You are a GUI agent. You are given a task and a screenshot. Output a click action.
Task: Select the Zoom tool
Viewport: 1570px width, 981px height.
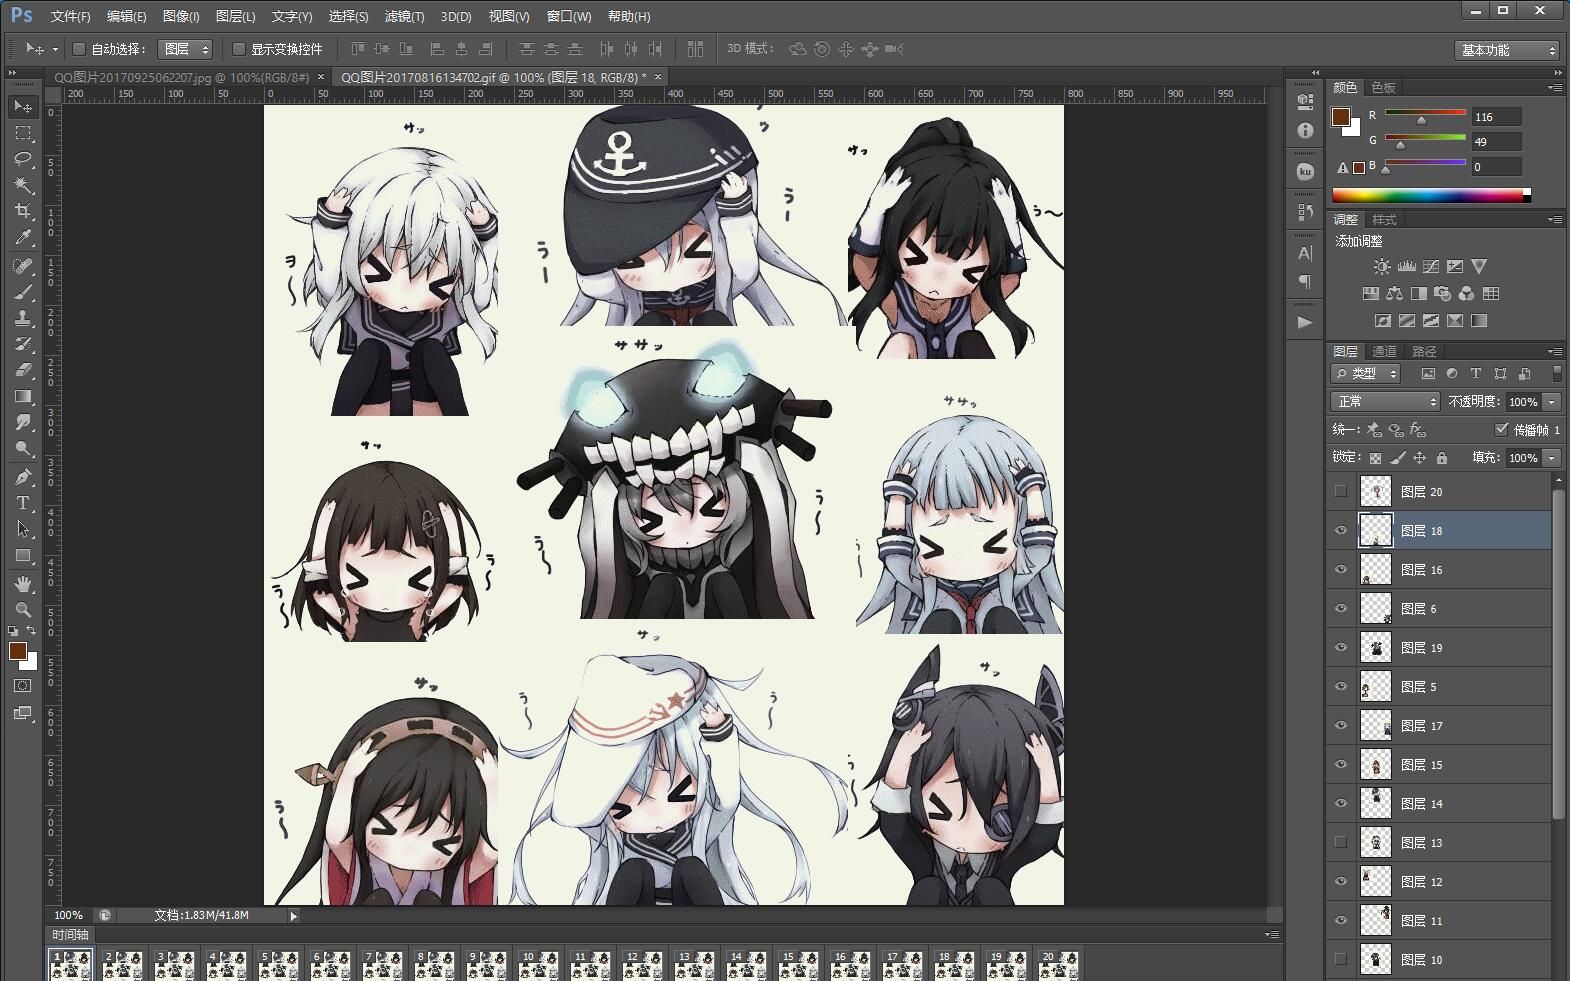(x=23, y=609)
